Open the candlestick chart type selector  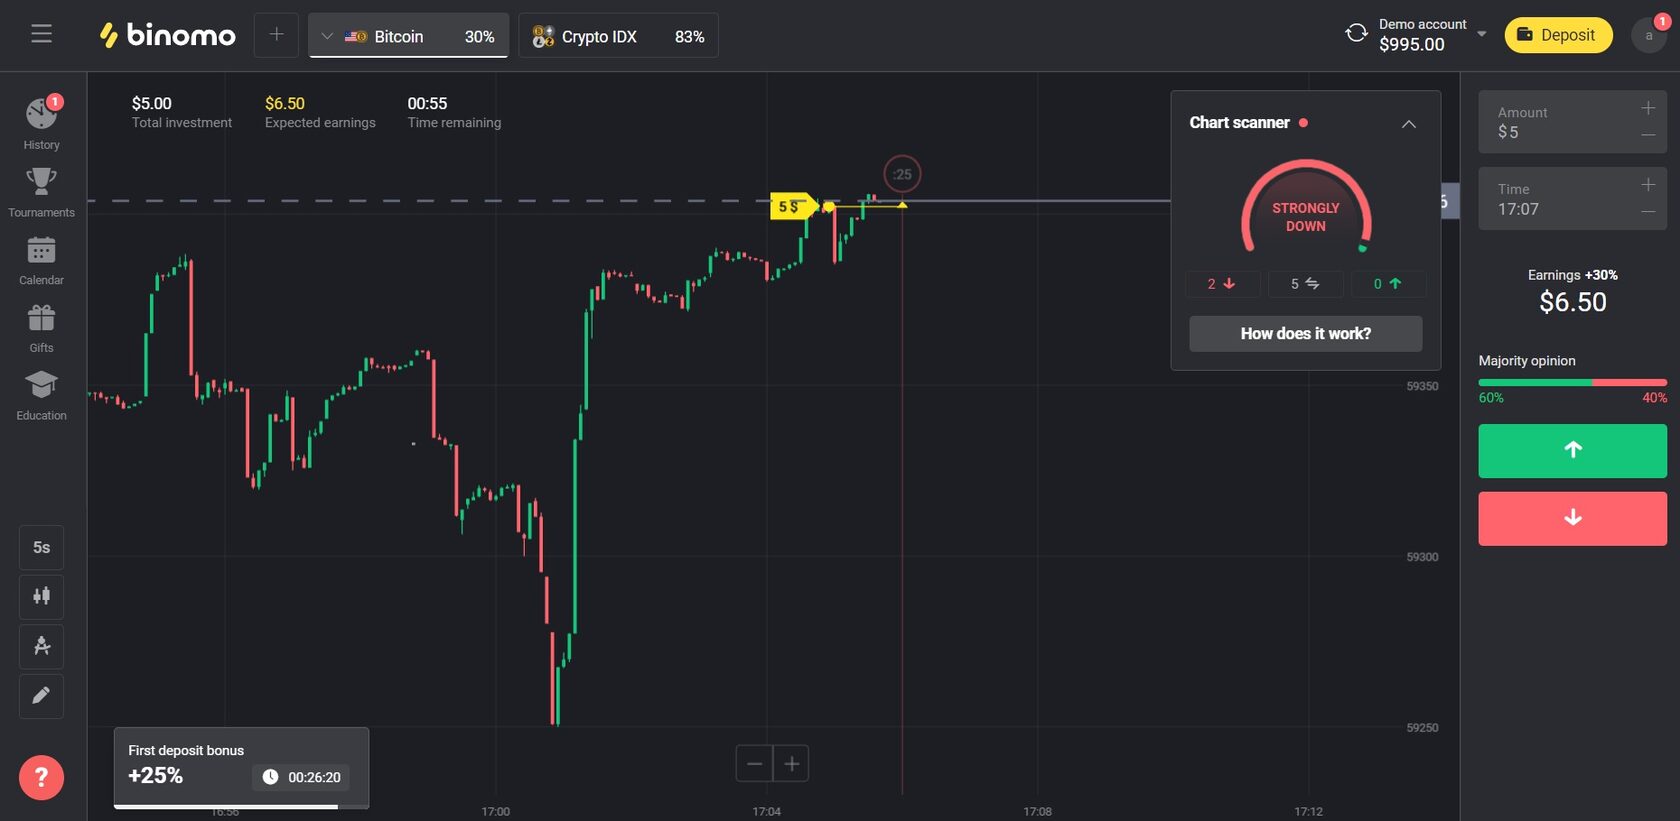(x=41, y=596)
